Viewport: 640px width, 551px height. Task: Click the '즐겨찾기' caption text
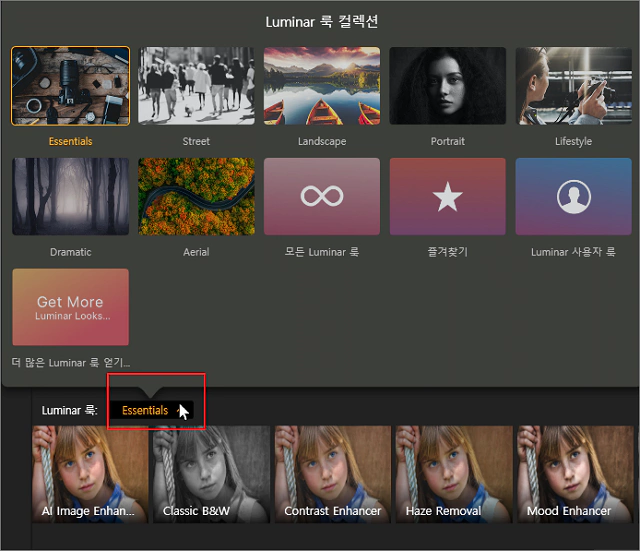point(448,252)
